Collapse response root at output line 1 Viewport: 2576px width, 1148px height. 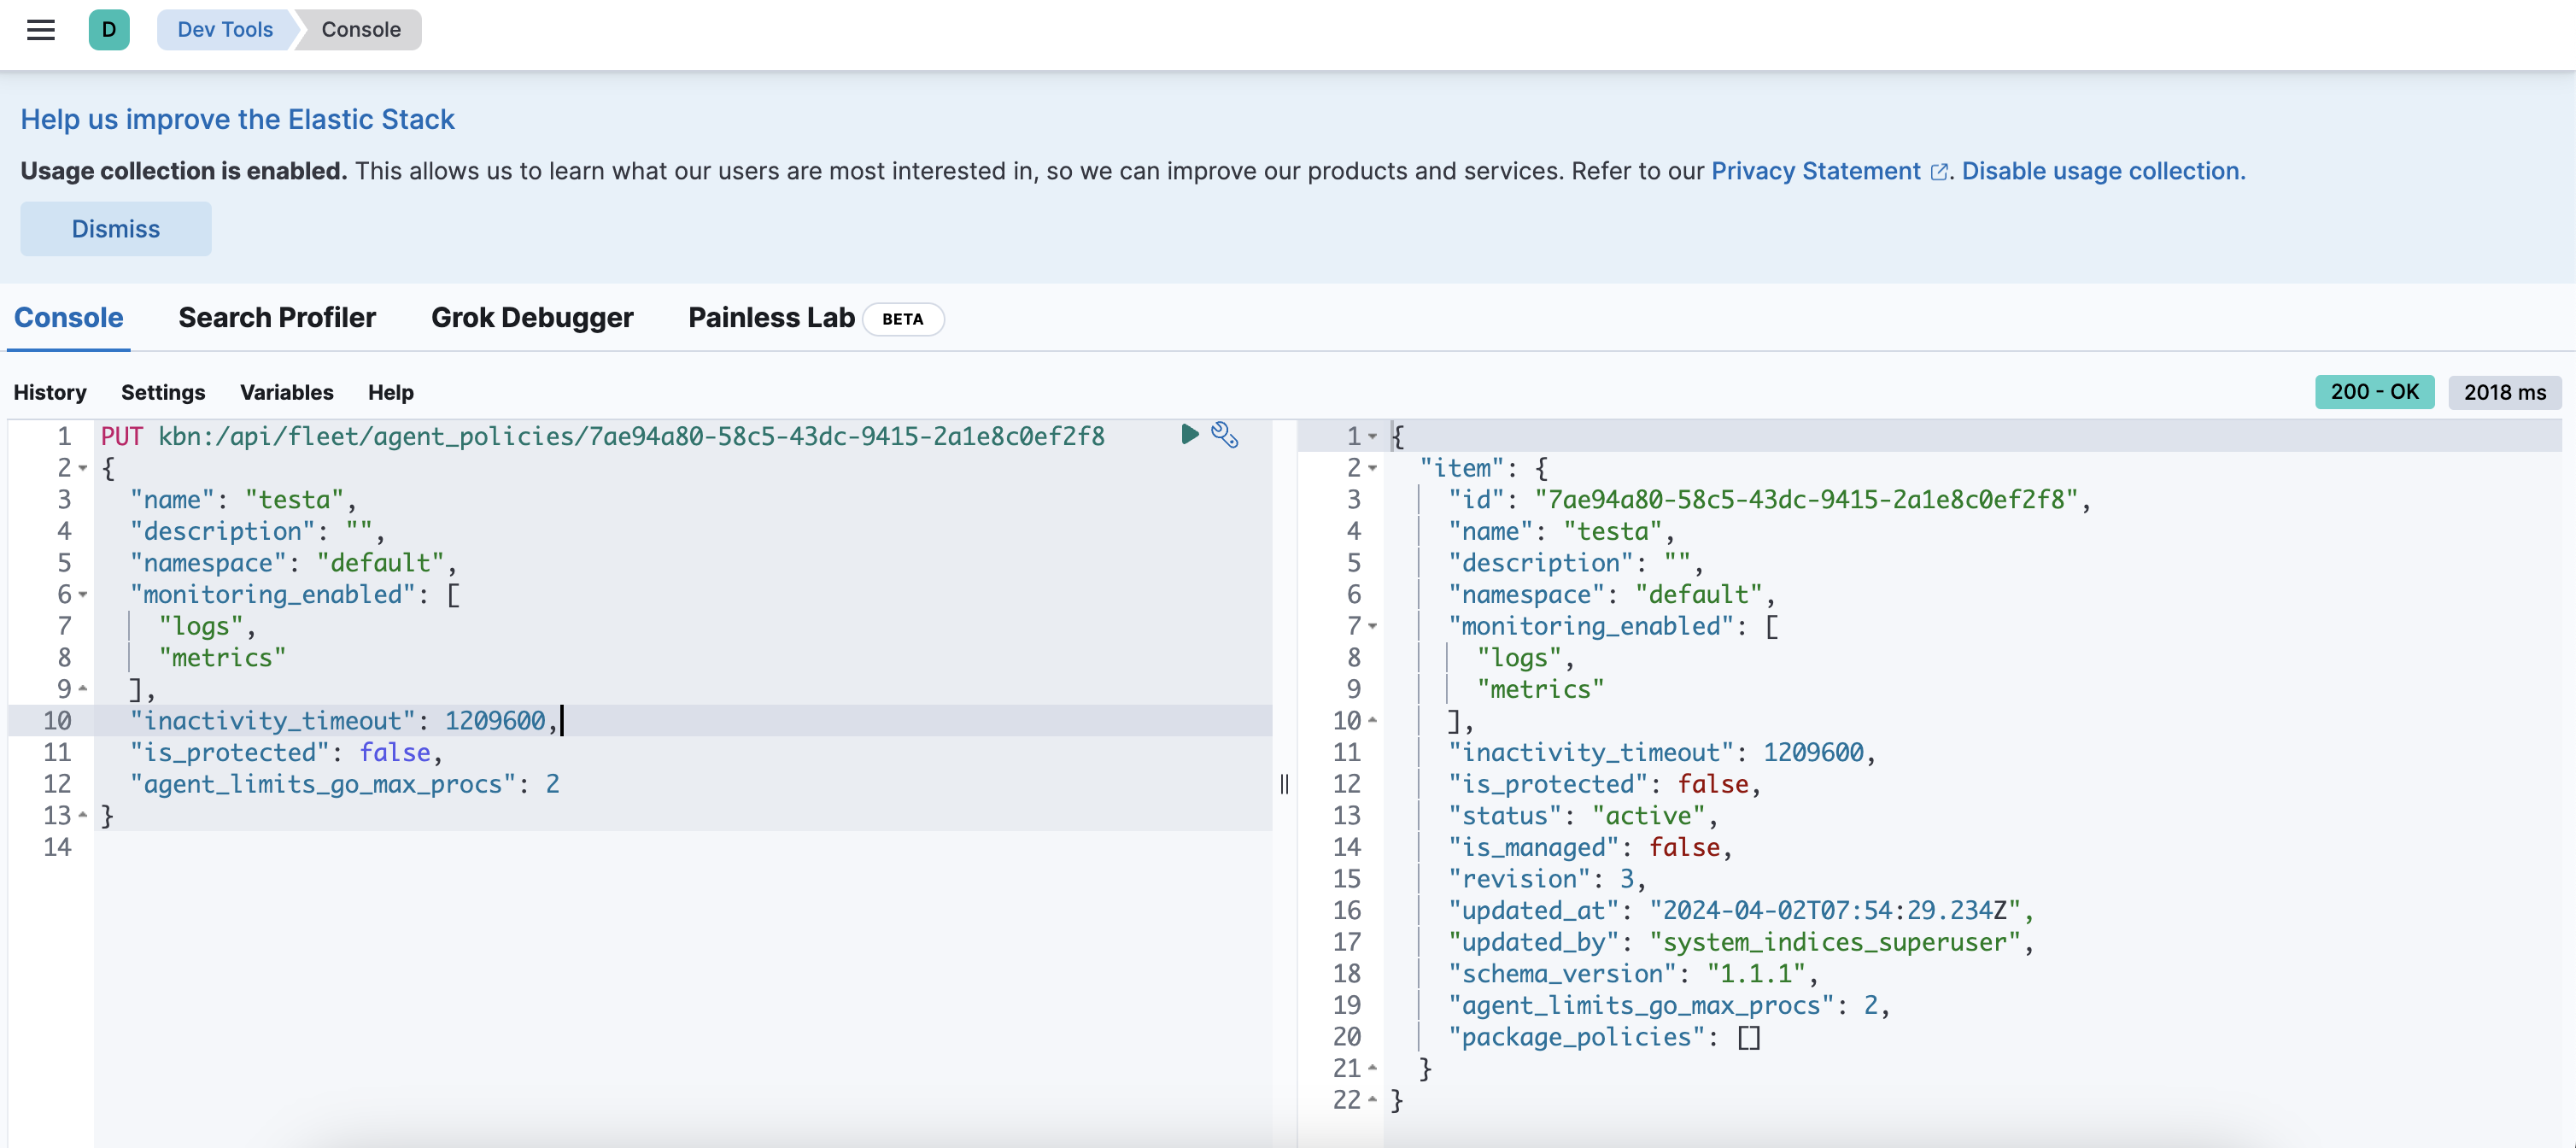[x=1372, y=437]
